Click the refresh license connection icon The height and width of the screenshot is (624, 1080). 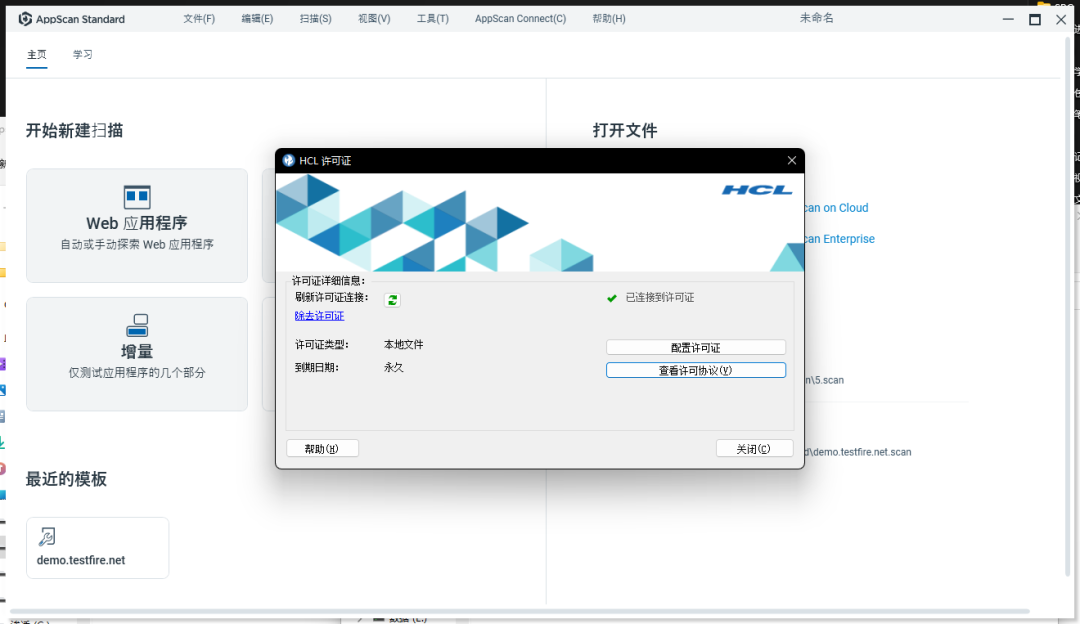pos(392,300)
